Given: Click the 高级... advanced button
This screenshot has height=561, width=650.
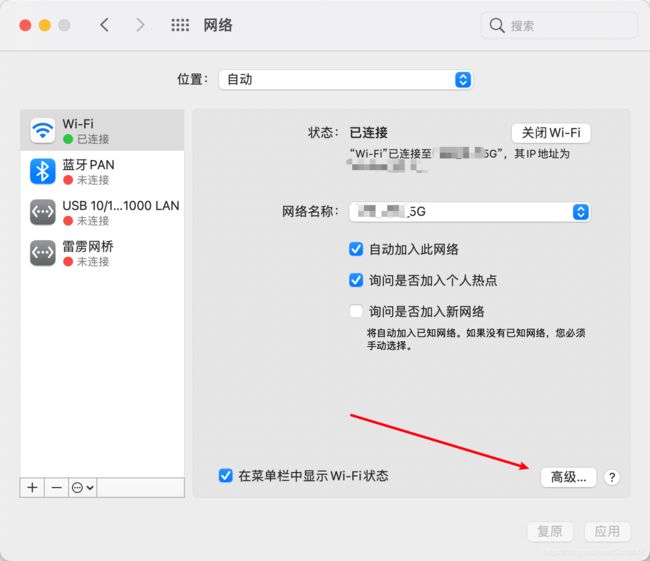Looking at the screenshot, I should [x=568, y=477].
